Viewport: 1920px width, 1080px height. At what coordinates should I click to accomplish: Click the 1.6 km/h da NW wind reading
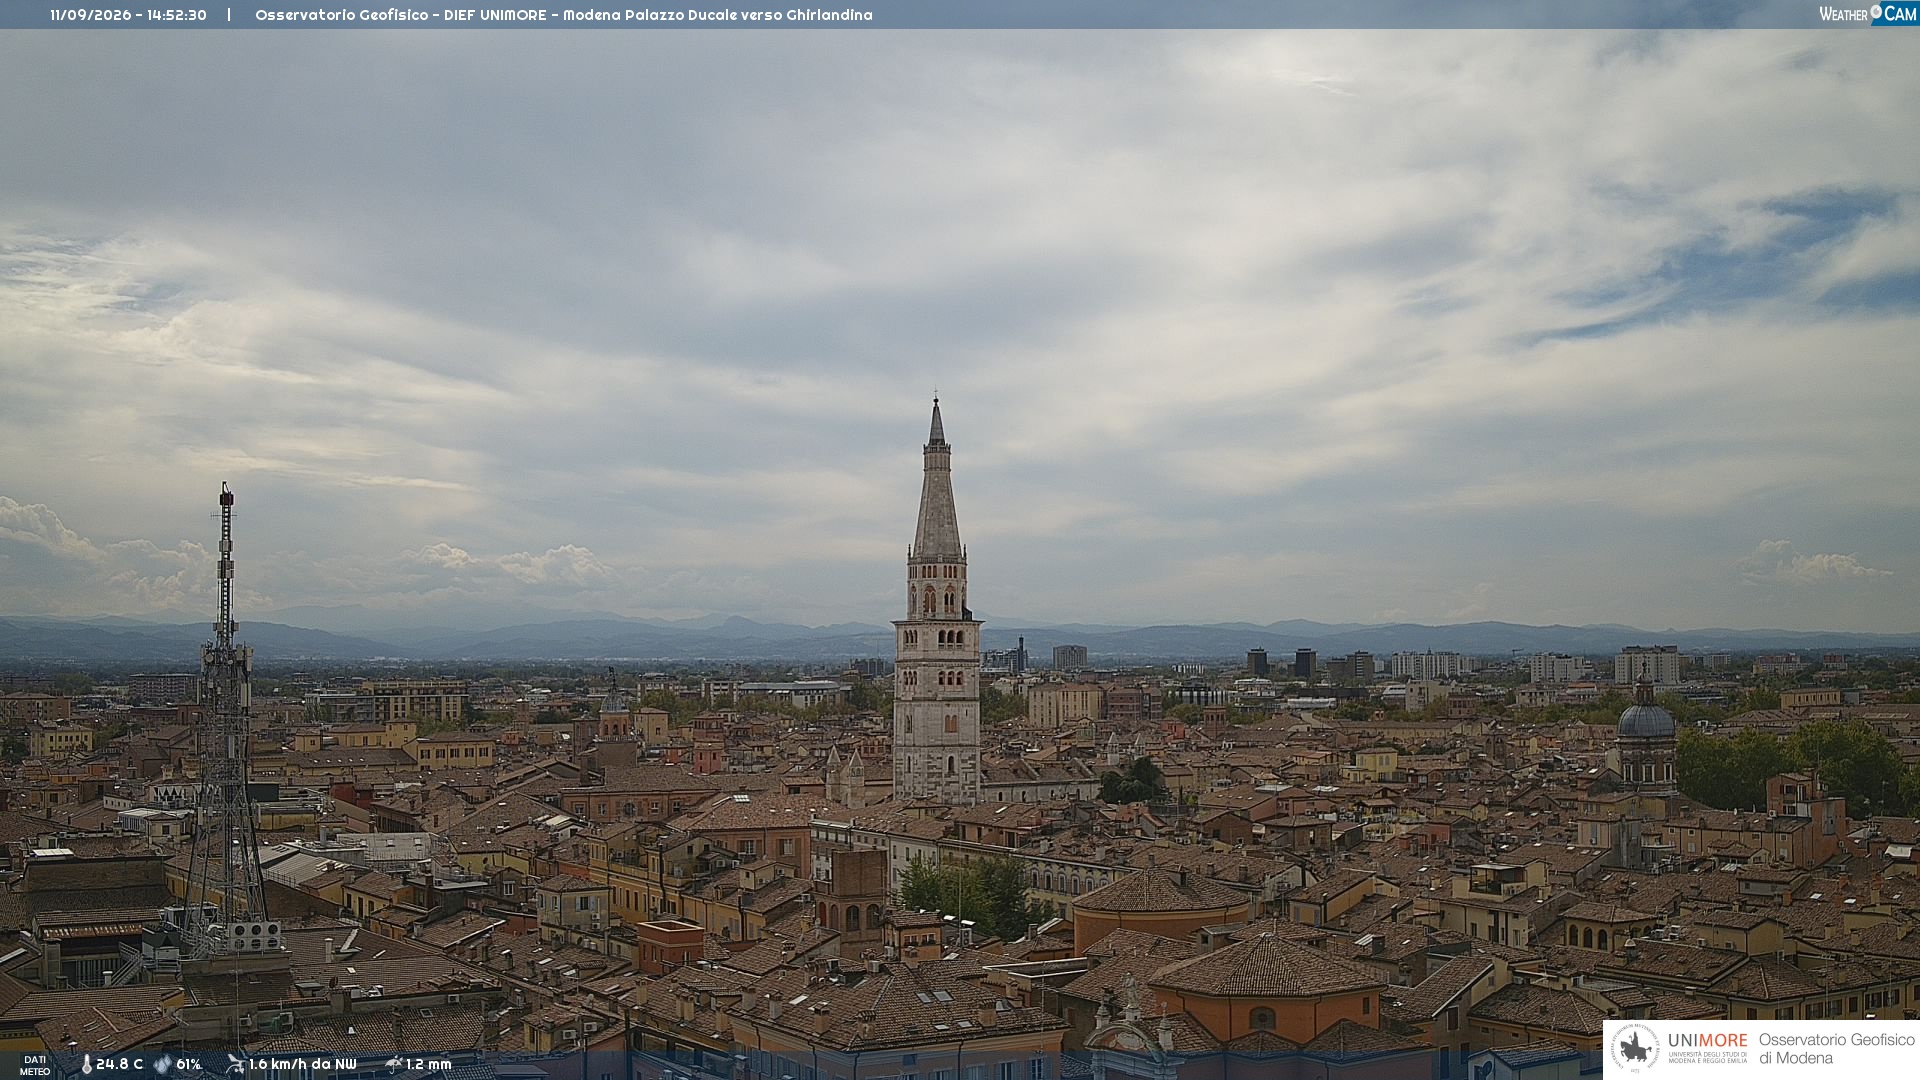click(303, 1064)
